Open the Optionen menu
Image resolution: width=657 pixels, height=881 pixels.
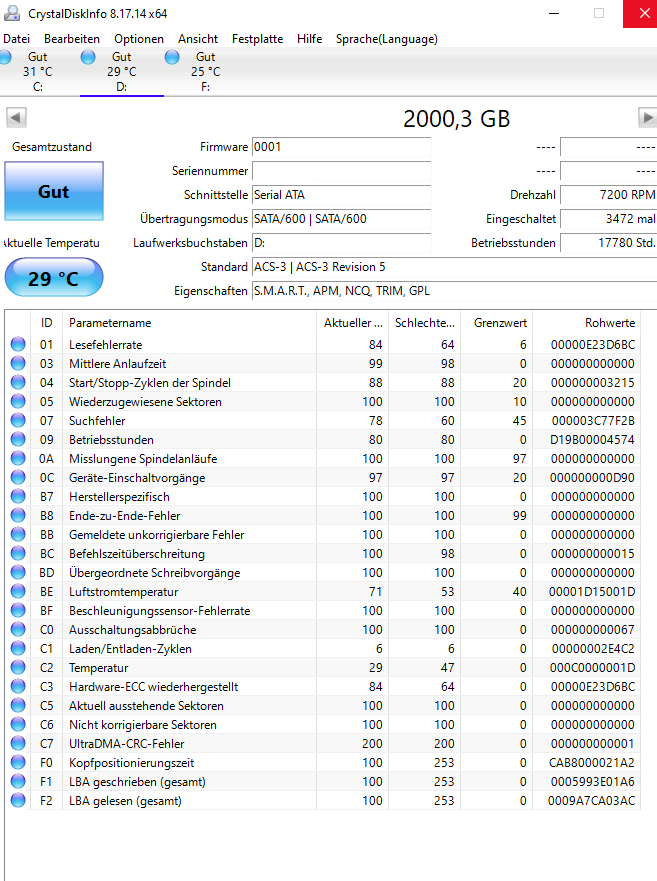(139, 39)
